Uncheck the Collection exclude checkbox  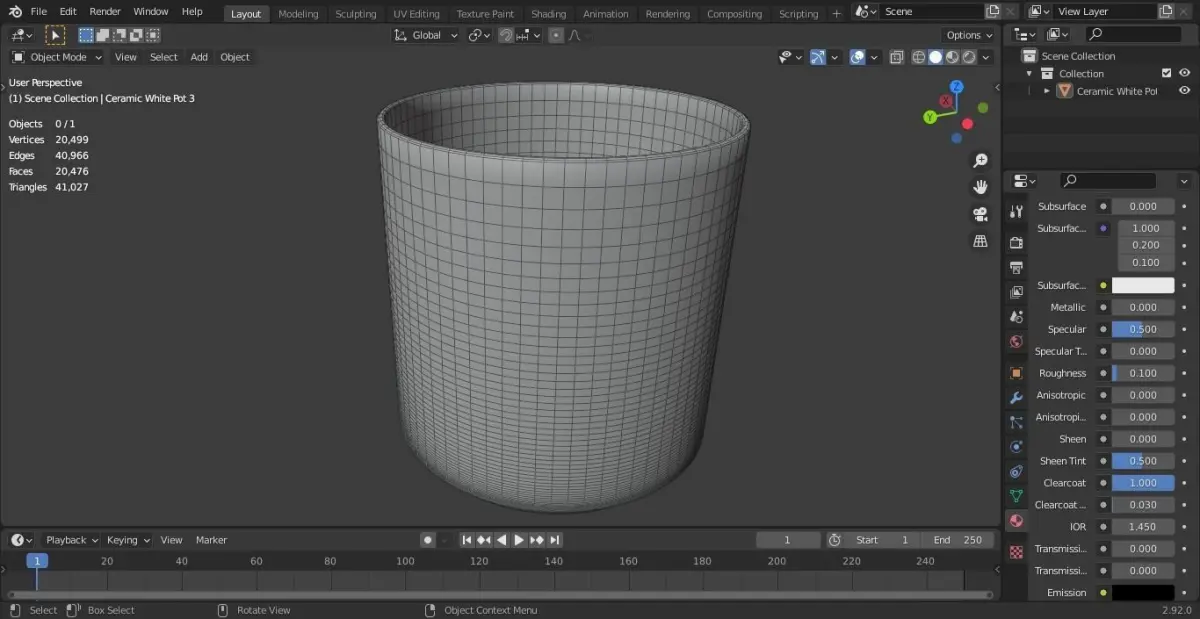coord(1166,73)
